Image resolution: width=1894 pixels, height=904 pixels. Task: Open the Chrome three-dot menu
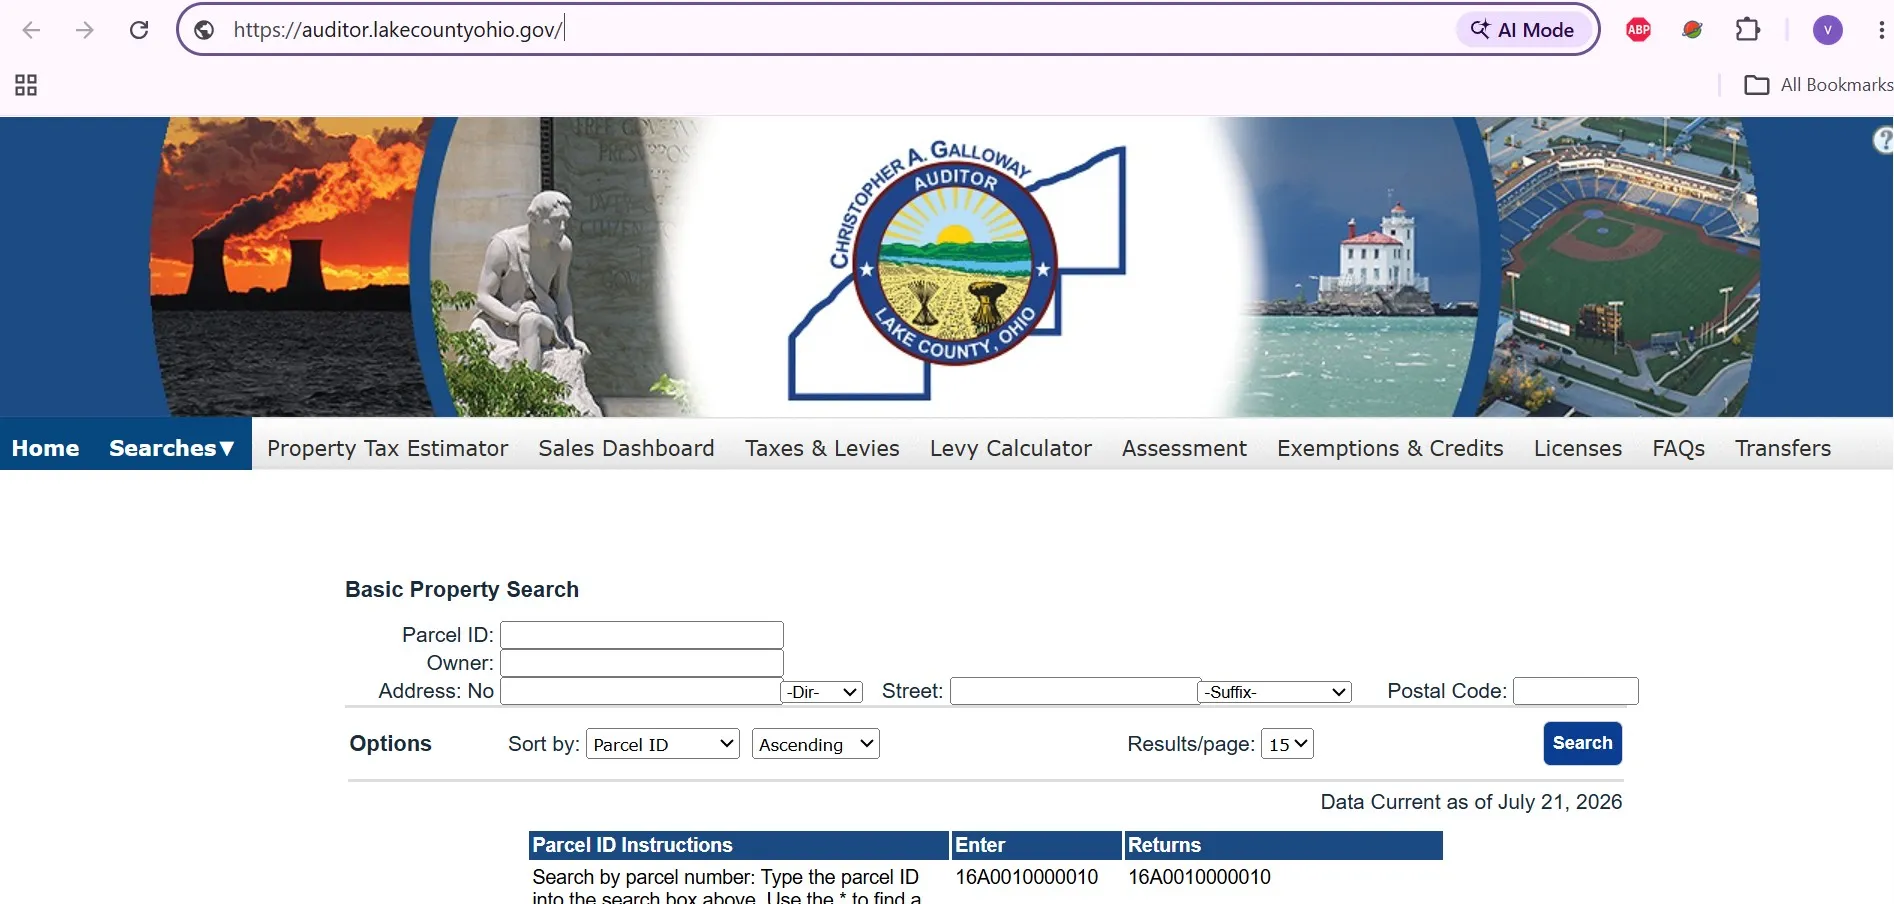(1881, 30)
